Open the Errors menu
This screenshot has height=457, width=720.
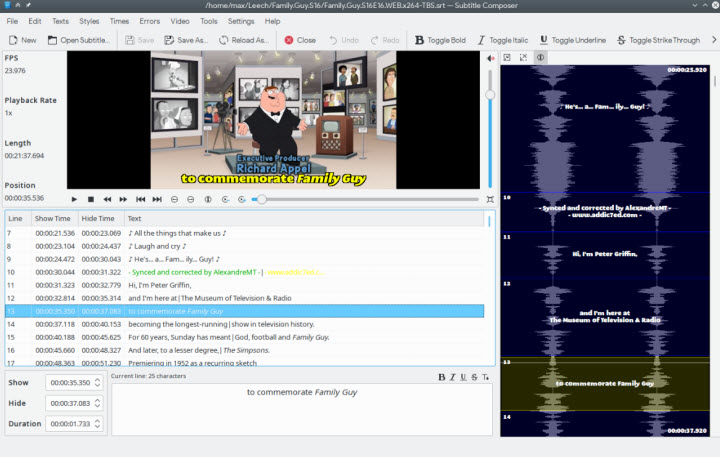[x=149, y=20]
